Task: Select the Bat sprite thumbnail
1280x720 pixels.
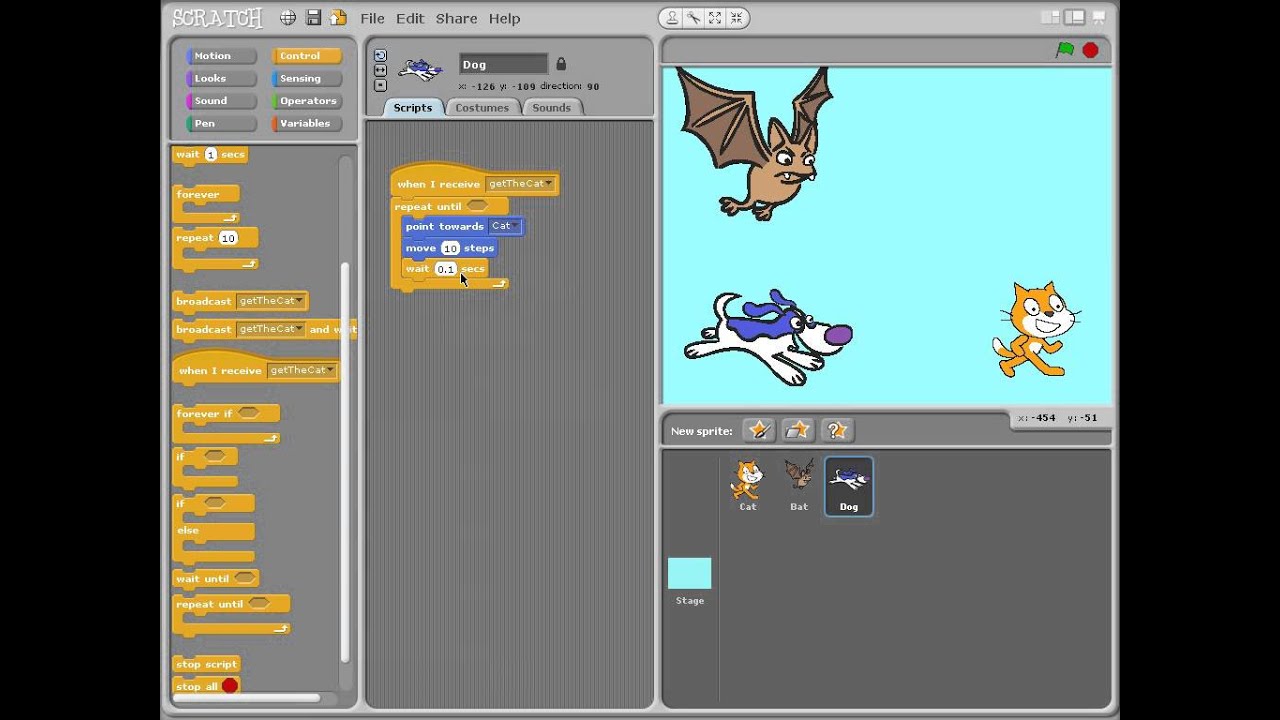Action: 798,486
